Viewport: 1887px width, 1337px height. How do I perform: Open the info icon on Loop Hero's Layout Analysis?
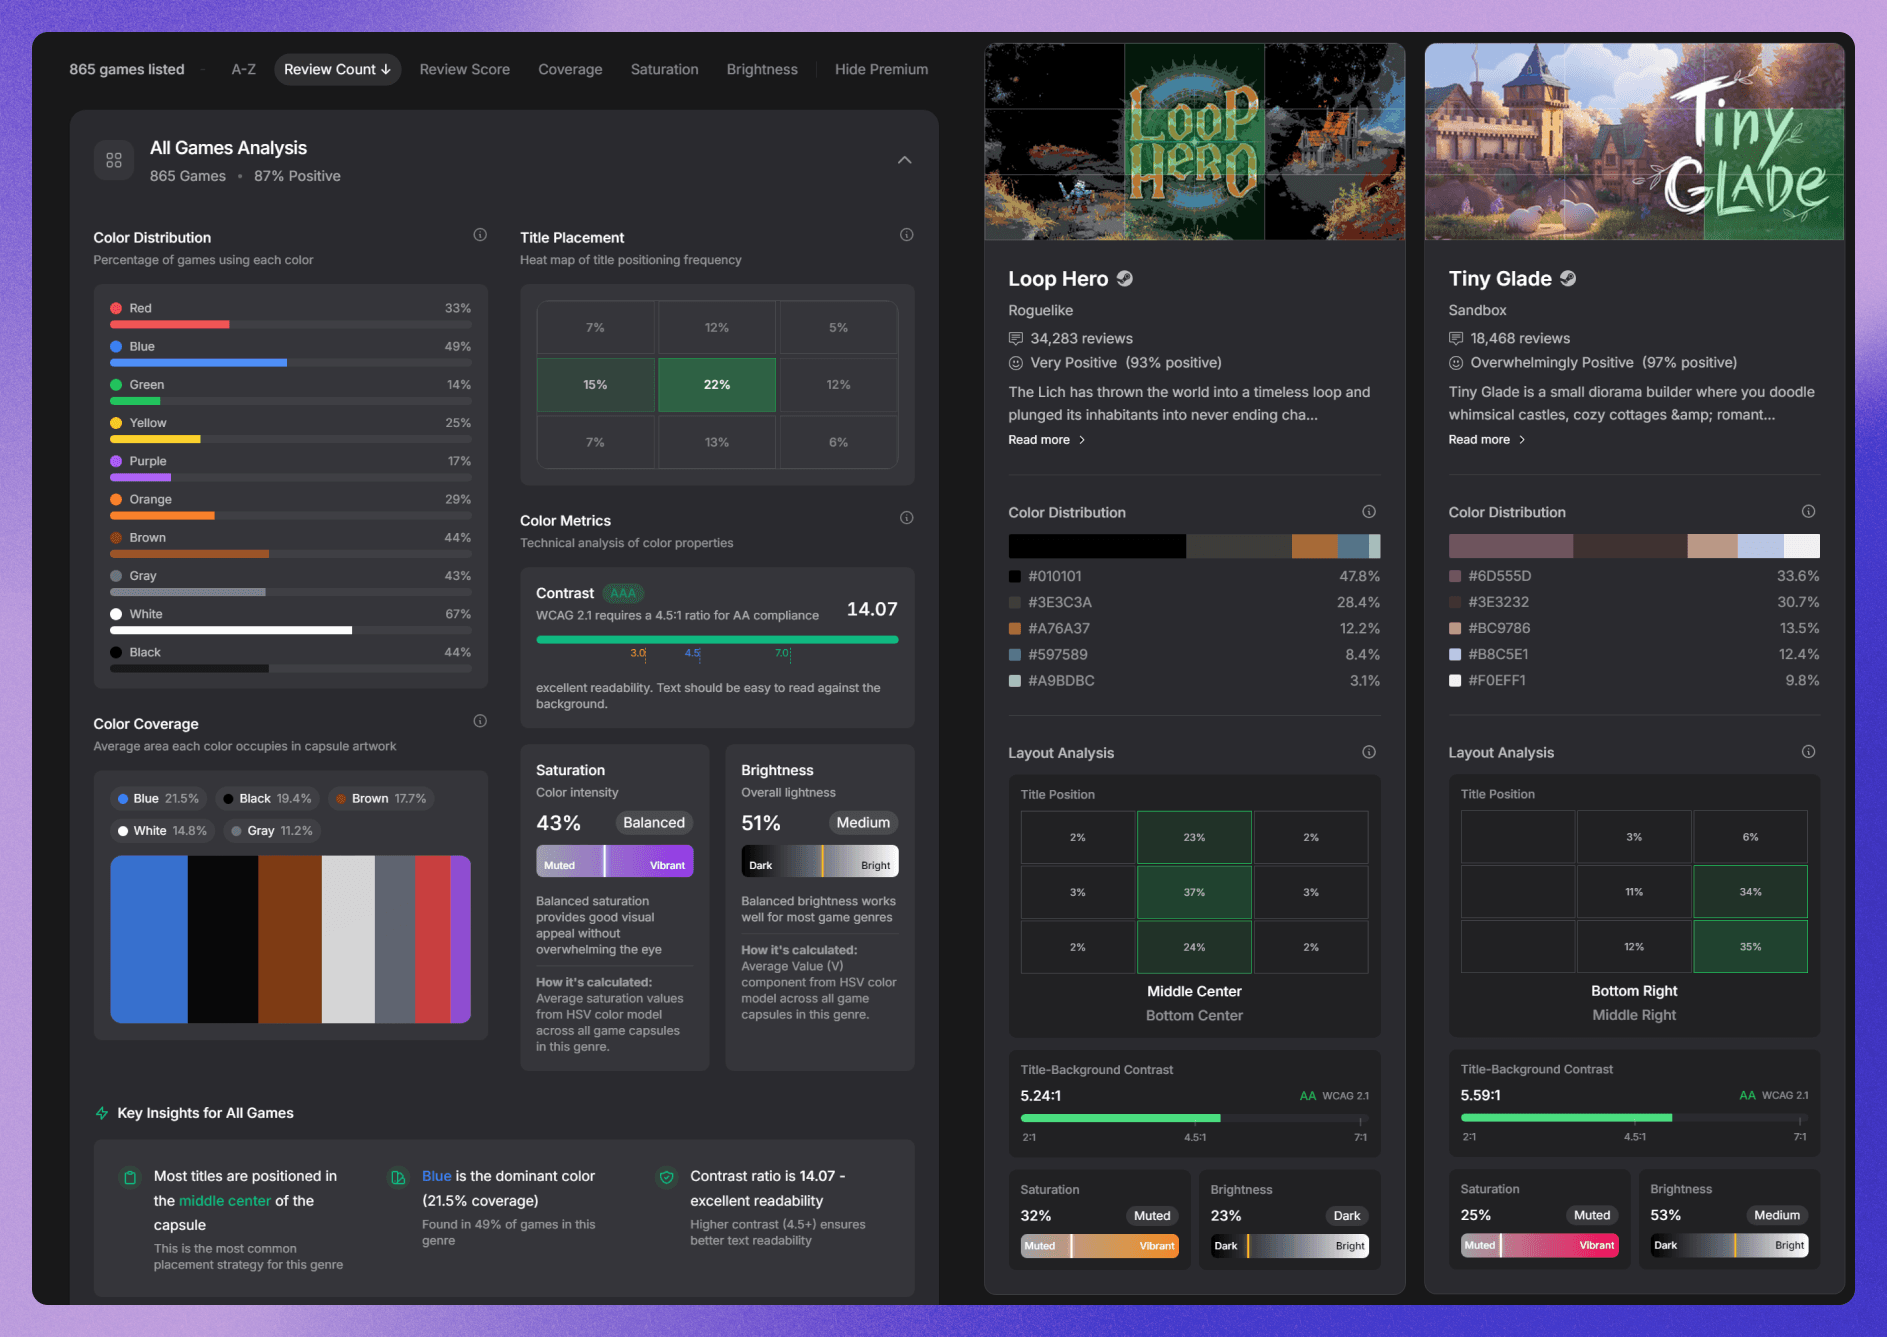pos(1369,751)
